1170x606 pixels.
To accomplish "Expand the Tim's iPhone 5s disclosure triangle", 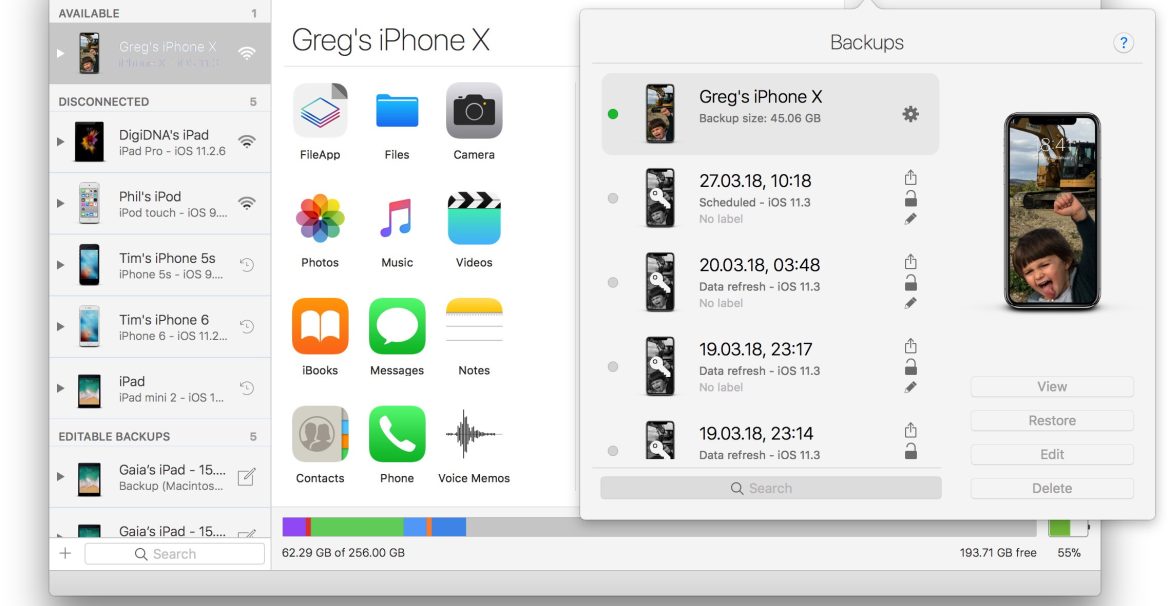I will click(x=60, y=265).
